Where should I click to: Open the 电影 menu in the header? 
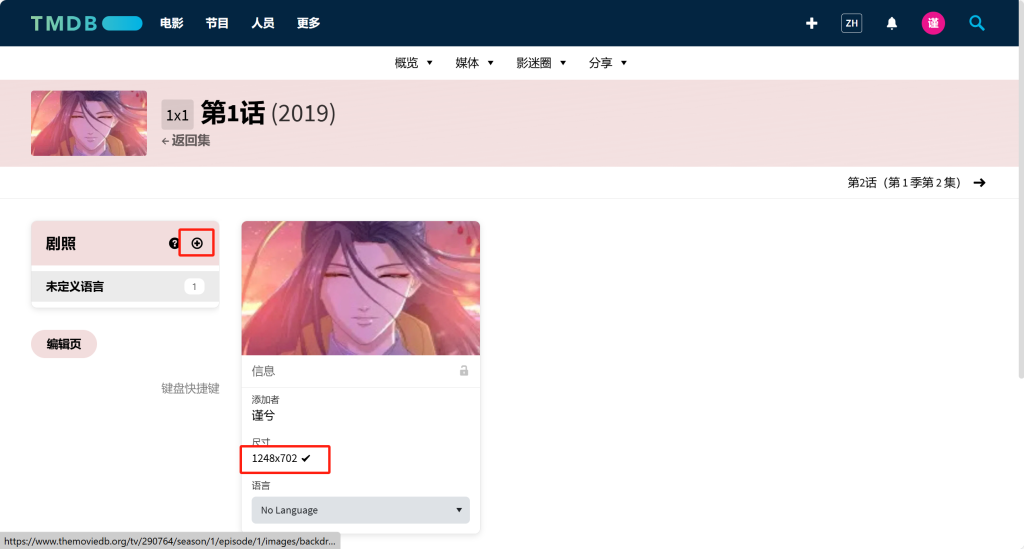click(x=172, y=24)
